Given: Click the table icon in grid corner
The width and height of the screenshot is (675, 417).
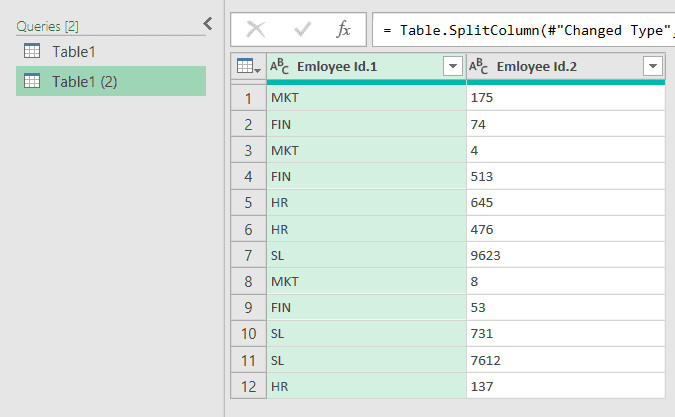Looking at the screenshot, I should [x=248, y=67].
